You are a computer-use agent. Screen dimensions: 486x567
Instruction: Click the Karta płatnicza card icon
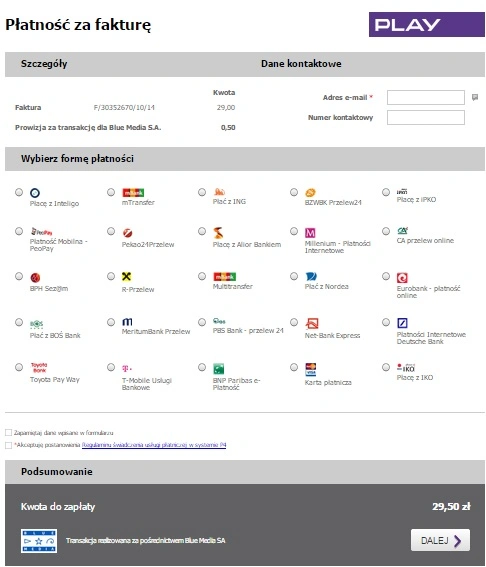tap(311, 369)
